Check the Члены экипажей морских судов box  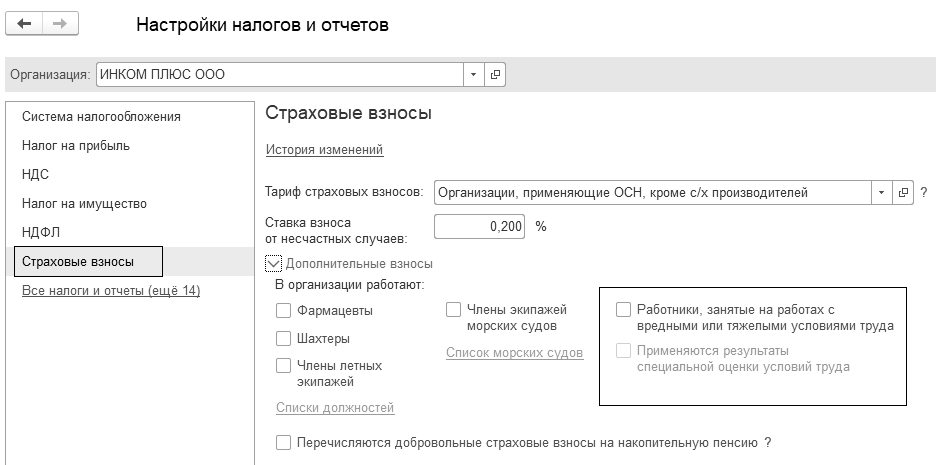[454, 311]
